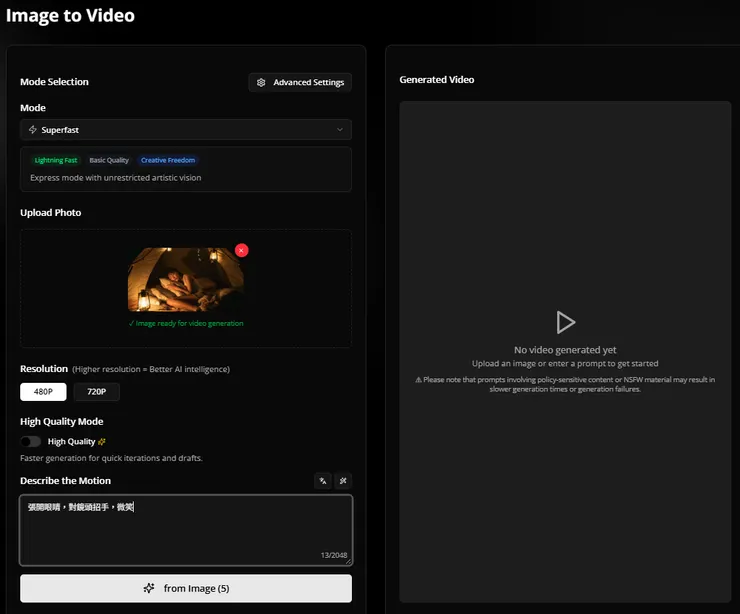740x614 pixels.
Task: Toggle the High Quality switch
Action: click(31, 441)
